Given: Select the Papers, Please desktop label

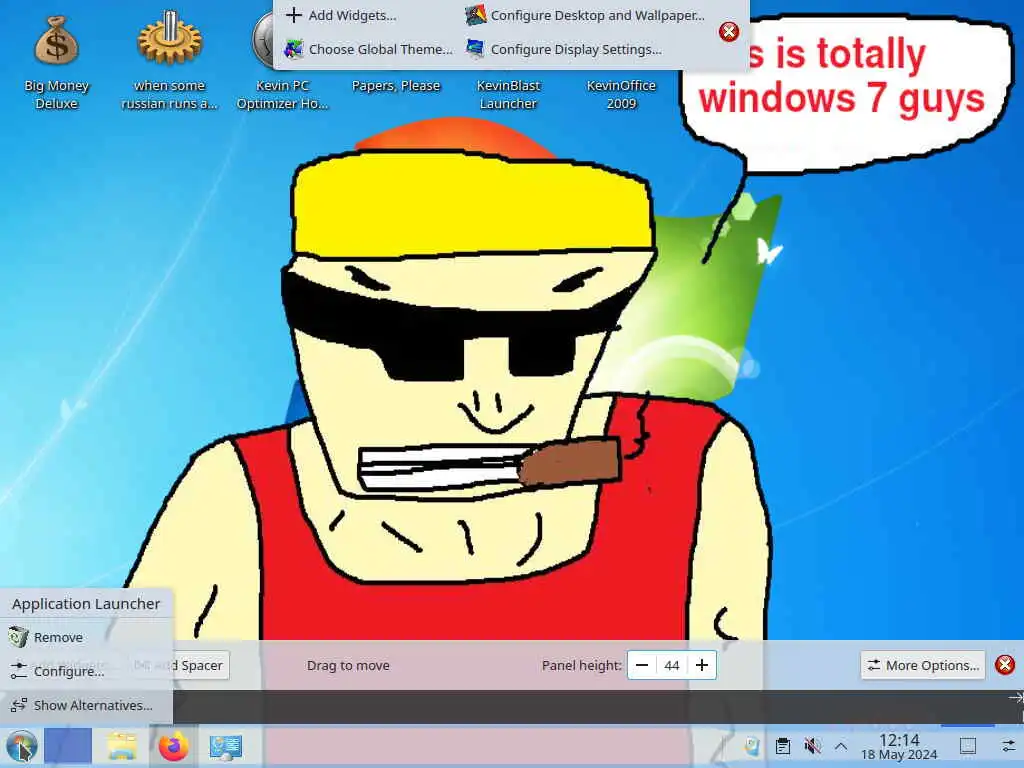Looking at the screenshot, I should [x=396, y=86].
